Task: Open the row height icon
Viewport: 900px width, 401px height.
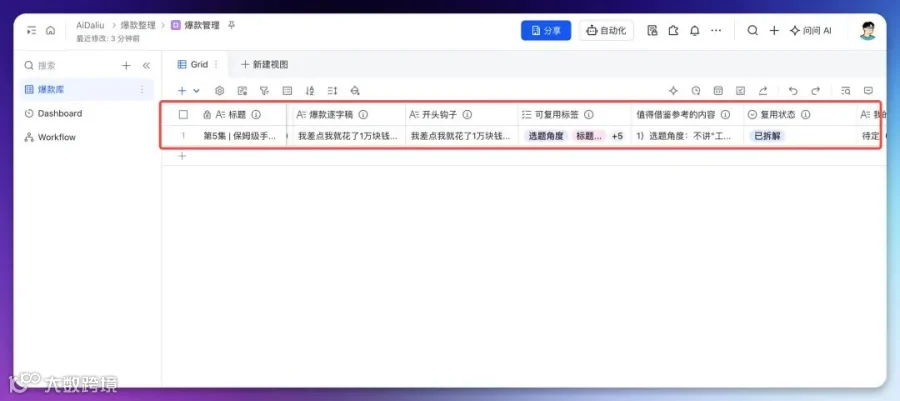Action: (332, 91)
